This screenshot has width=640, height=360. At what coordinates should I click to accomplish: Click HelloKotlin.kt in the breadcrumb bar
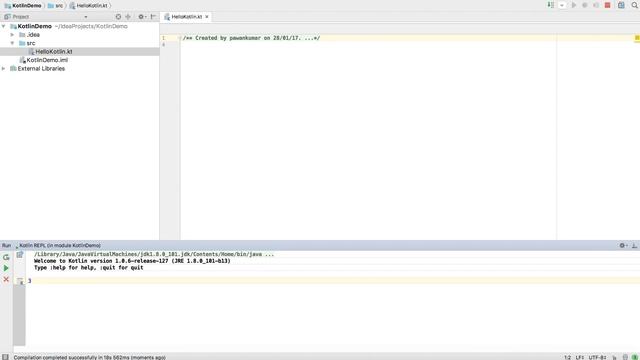89,6
